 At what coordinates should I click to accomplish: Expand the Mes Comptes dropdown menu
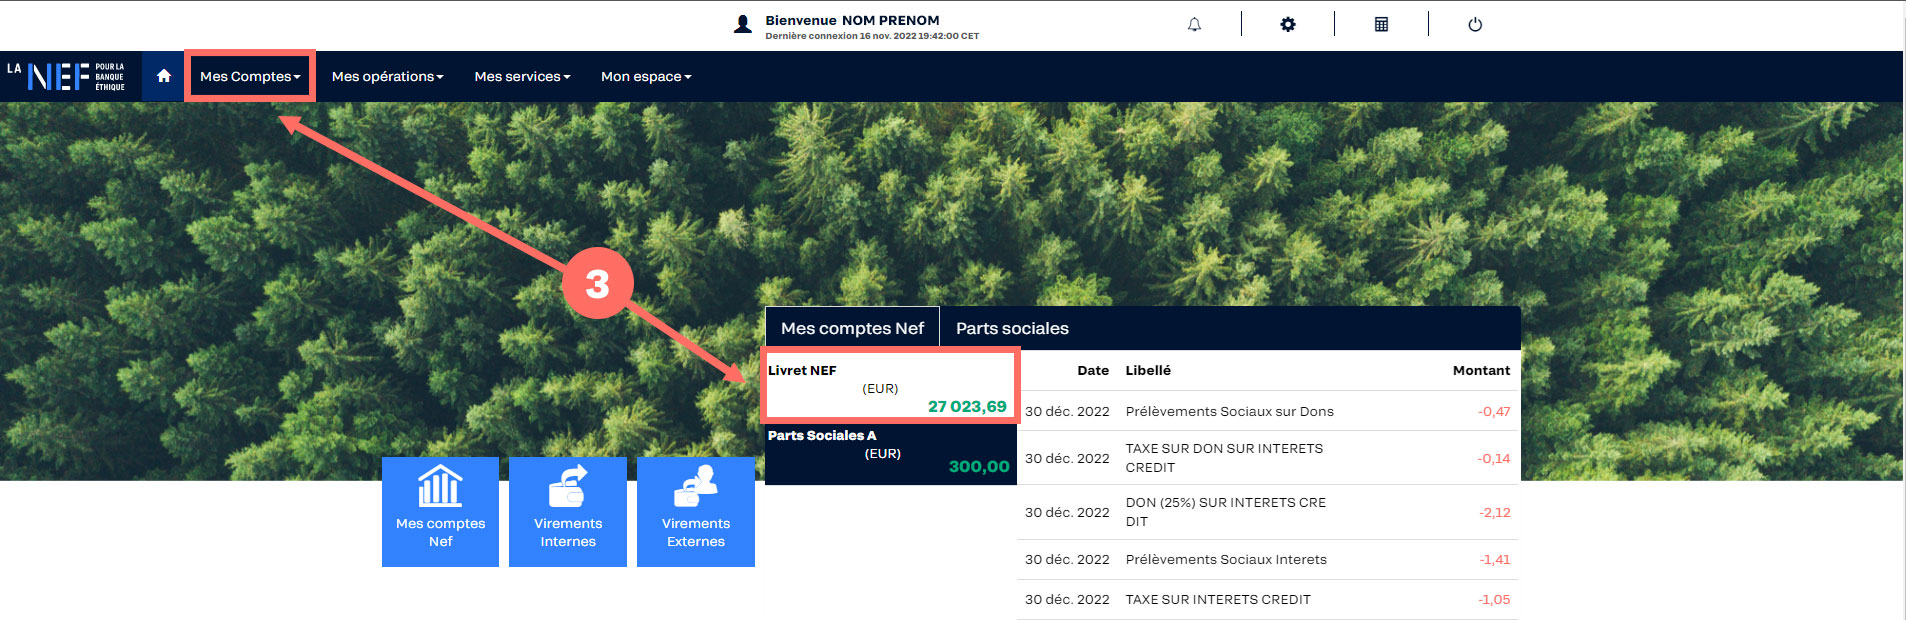(250, 76)
